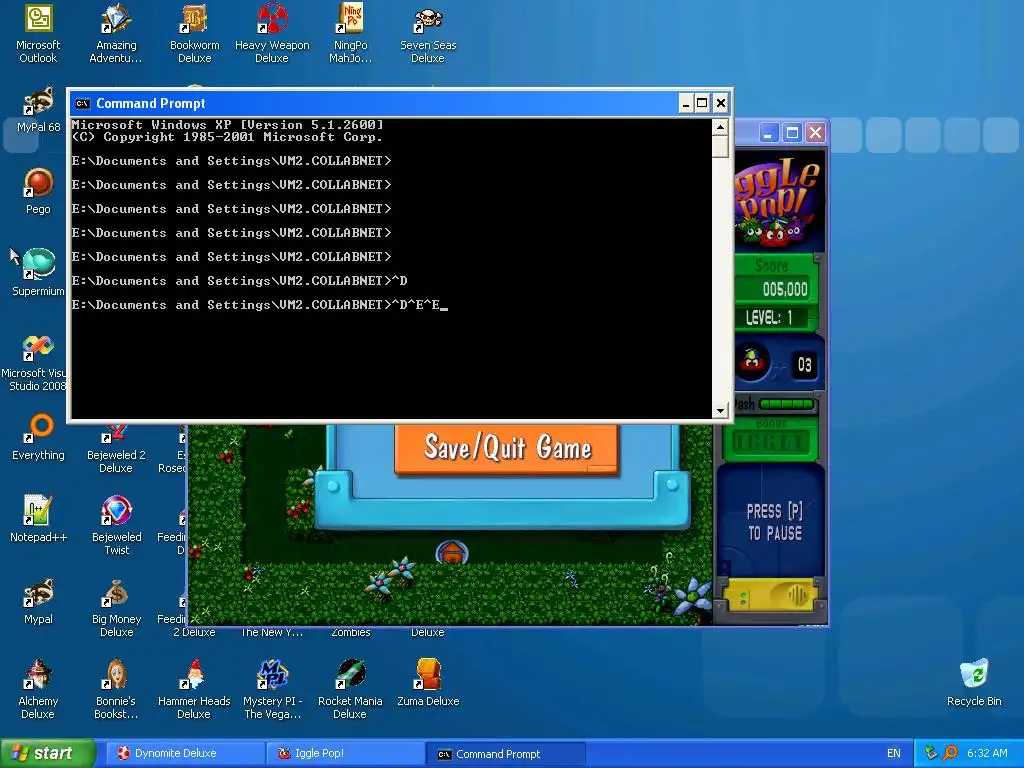Image resolution: width=1024 pixels, height=768 pixels.
Task: Select Alchemy Deluxe desktop icon
Action: click(x=38, y=690)
